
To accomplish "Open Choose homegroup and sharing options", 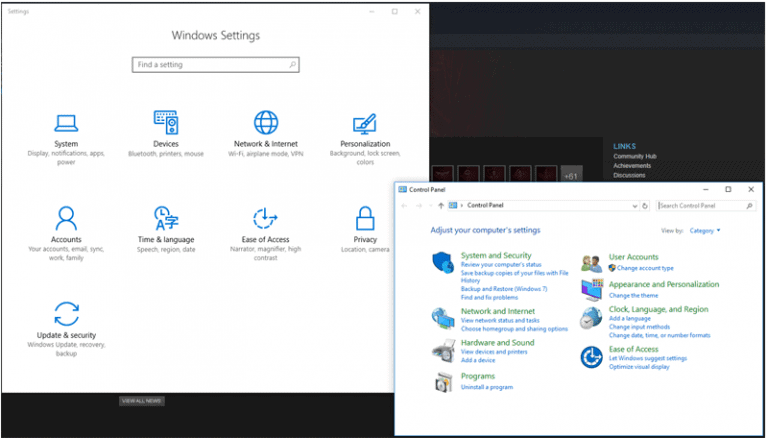I will point(514,329).
